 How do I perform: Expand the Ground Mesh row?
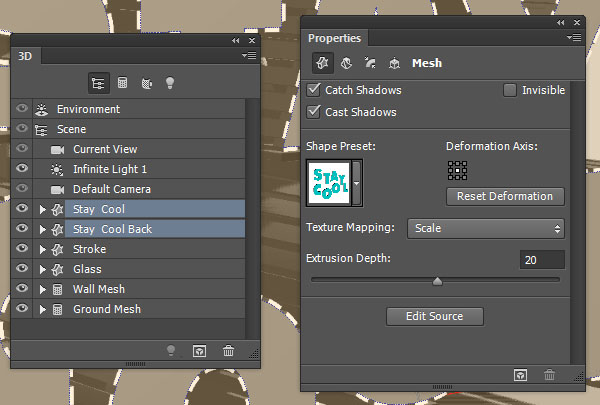(42, 309)
